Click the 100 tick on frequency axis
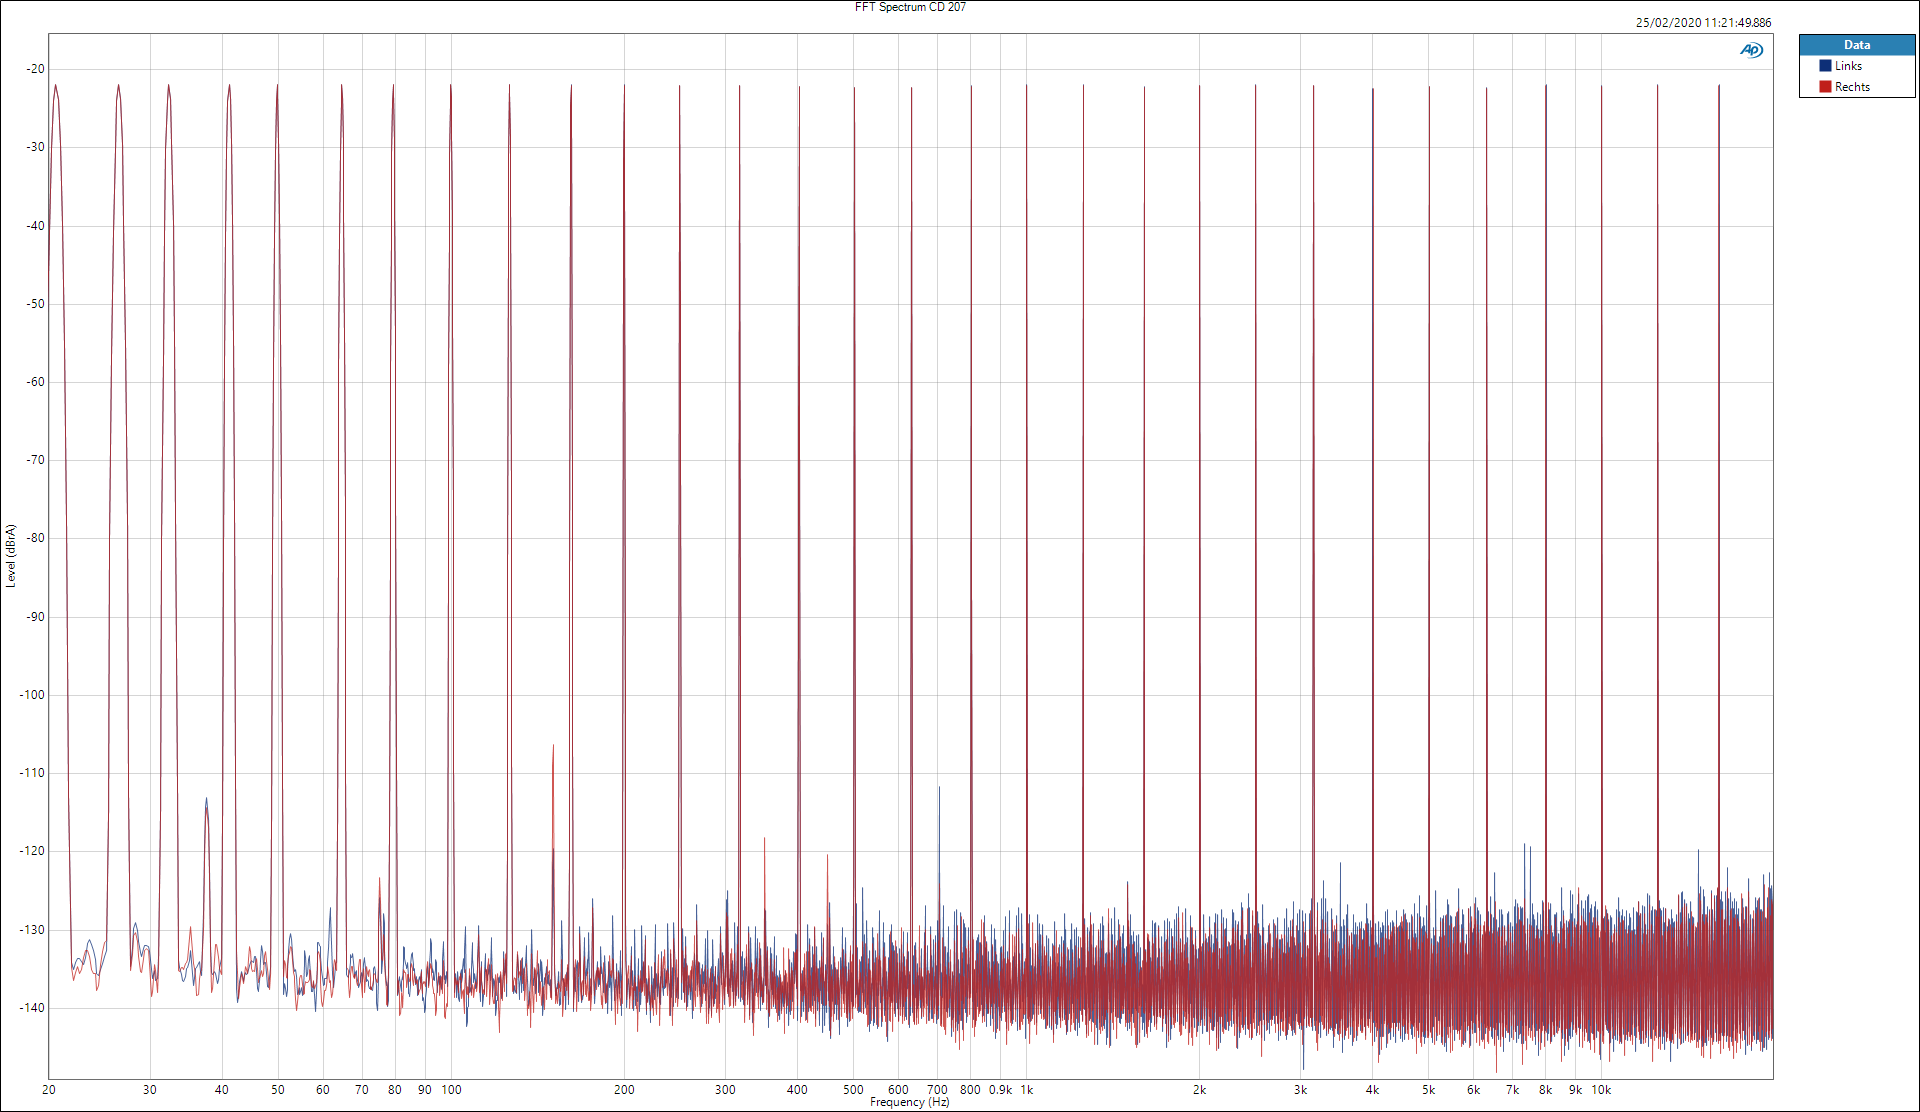Screen dimensions: 1920x1112 pyautogui.click(x=451, y=1090)
